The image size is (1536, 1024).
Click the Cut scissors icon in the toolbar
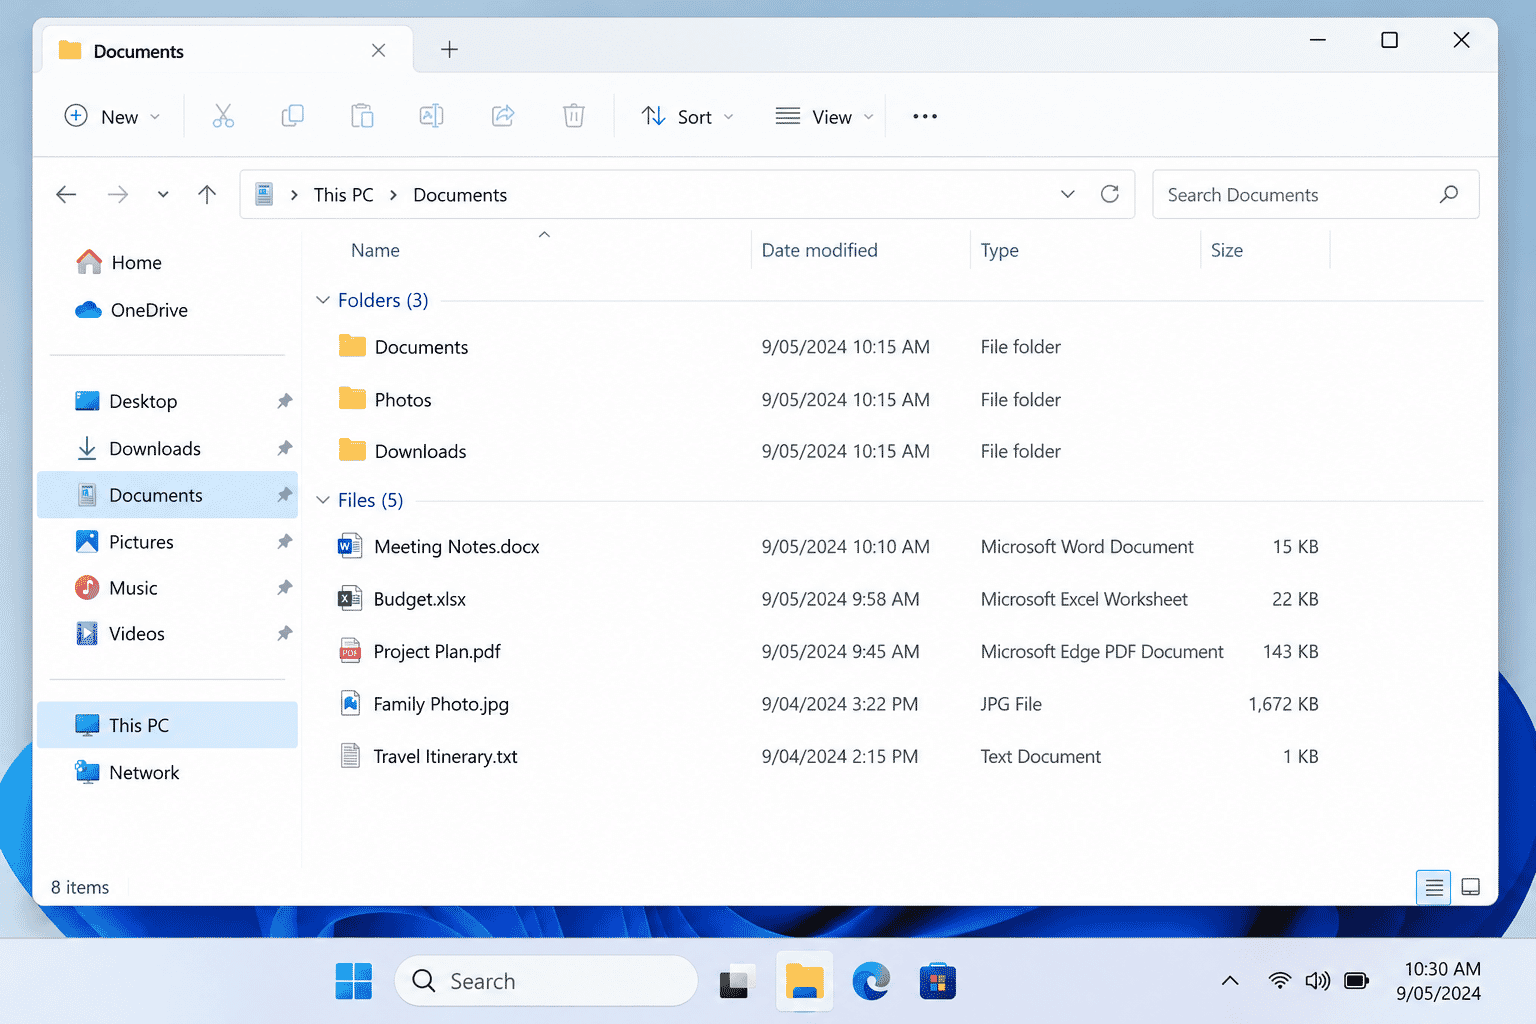coord(223,116)
